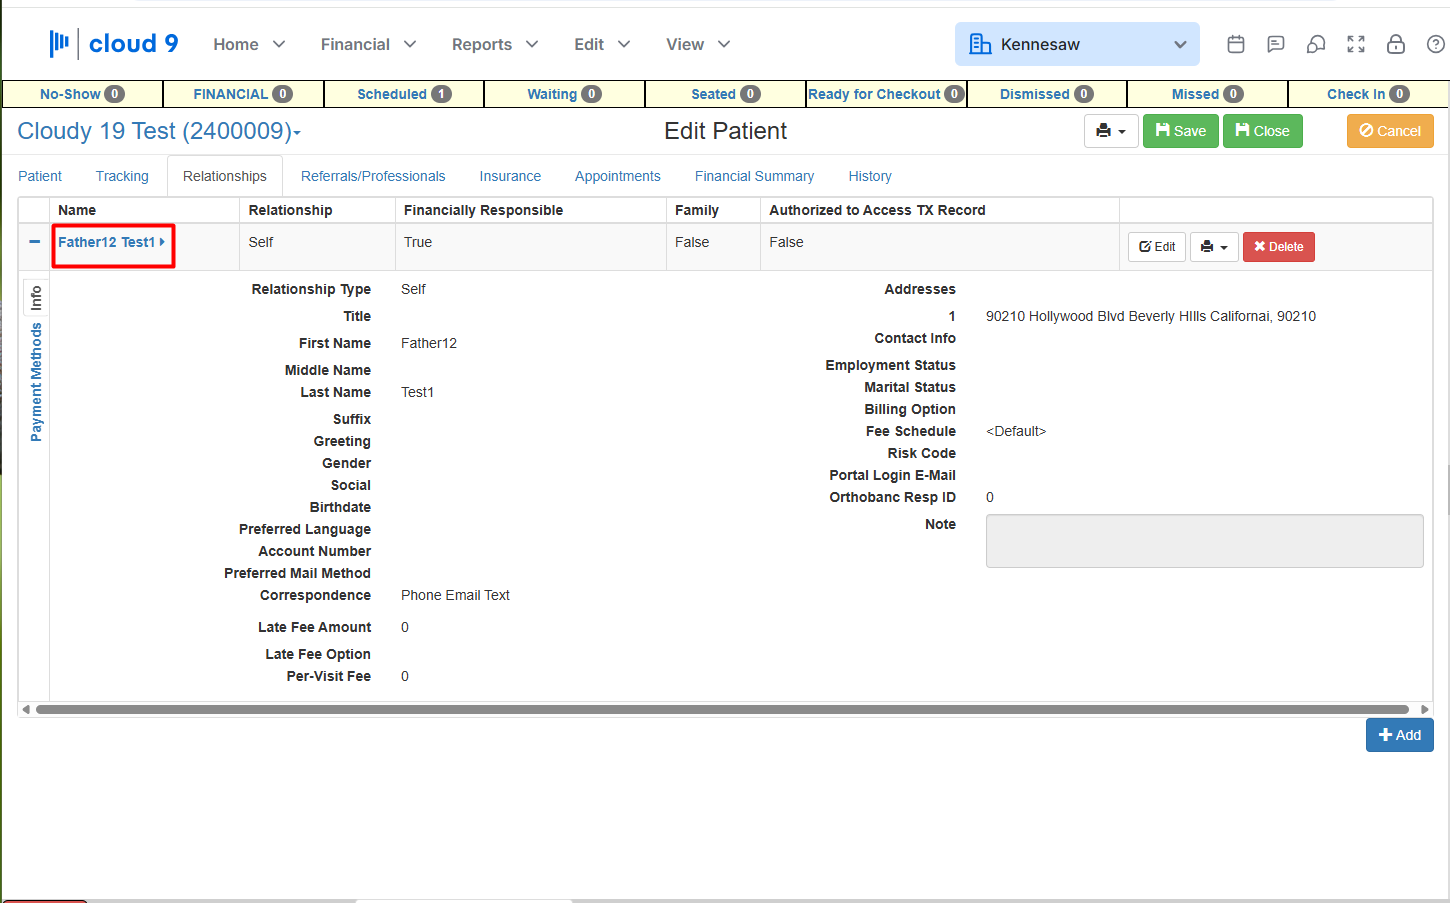Viewport: 1450px width, 903px height.
Task: Click inside the Note text area
Action: point(1204,541)
